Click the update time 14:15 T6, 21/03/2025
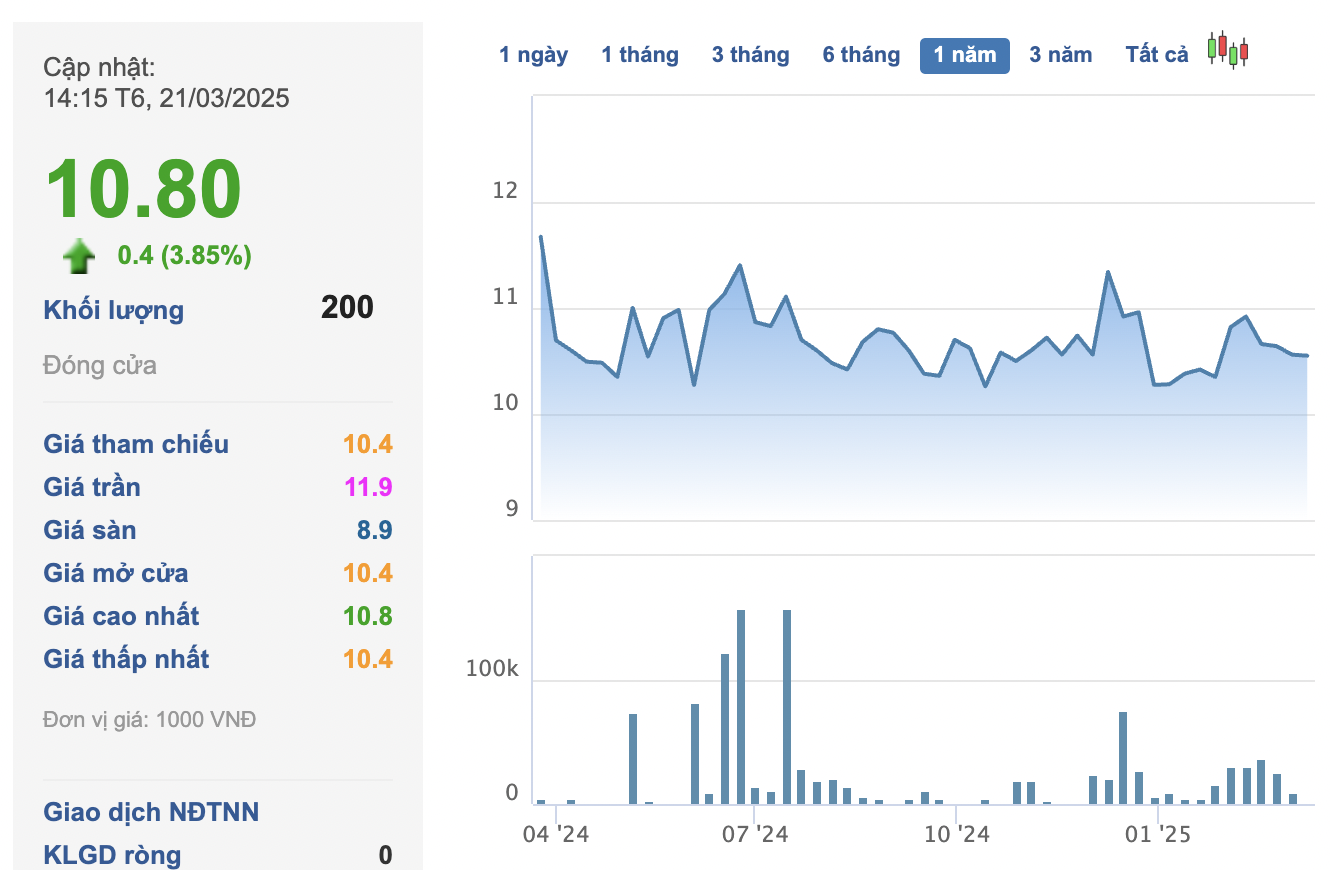1330x870 pixels. coord(167,98)
